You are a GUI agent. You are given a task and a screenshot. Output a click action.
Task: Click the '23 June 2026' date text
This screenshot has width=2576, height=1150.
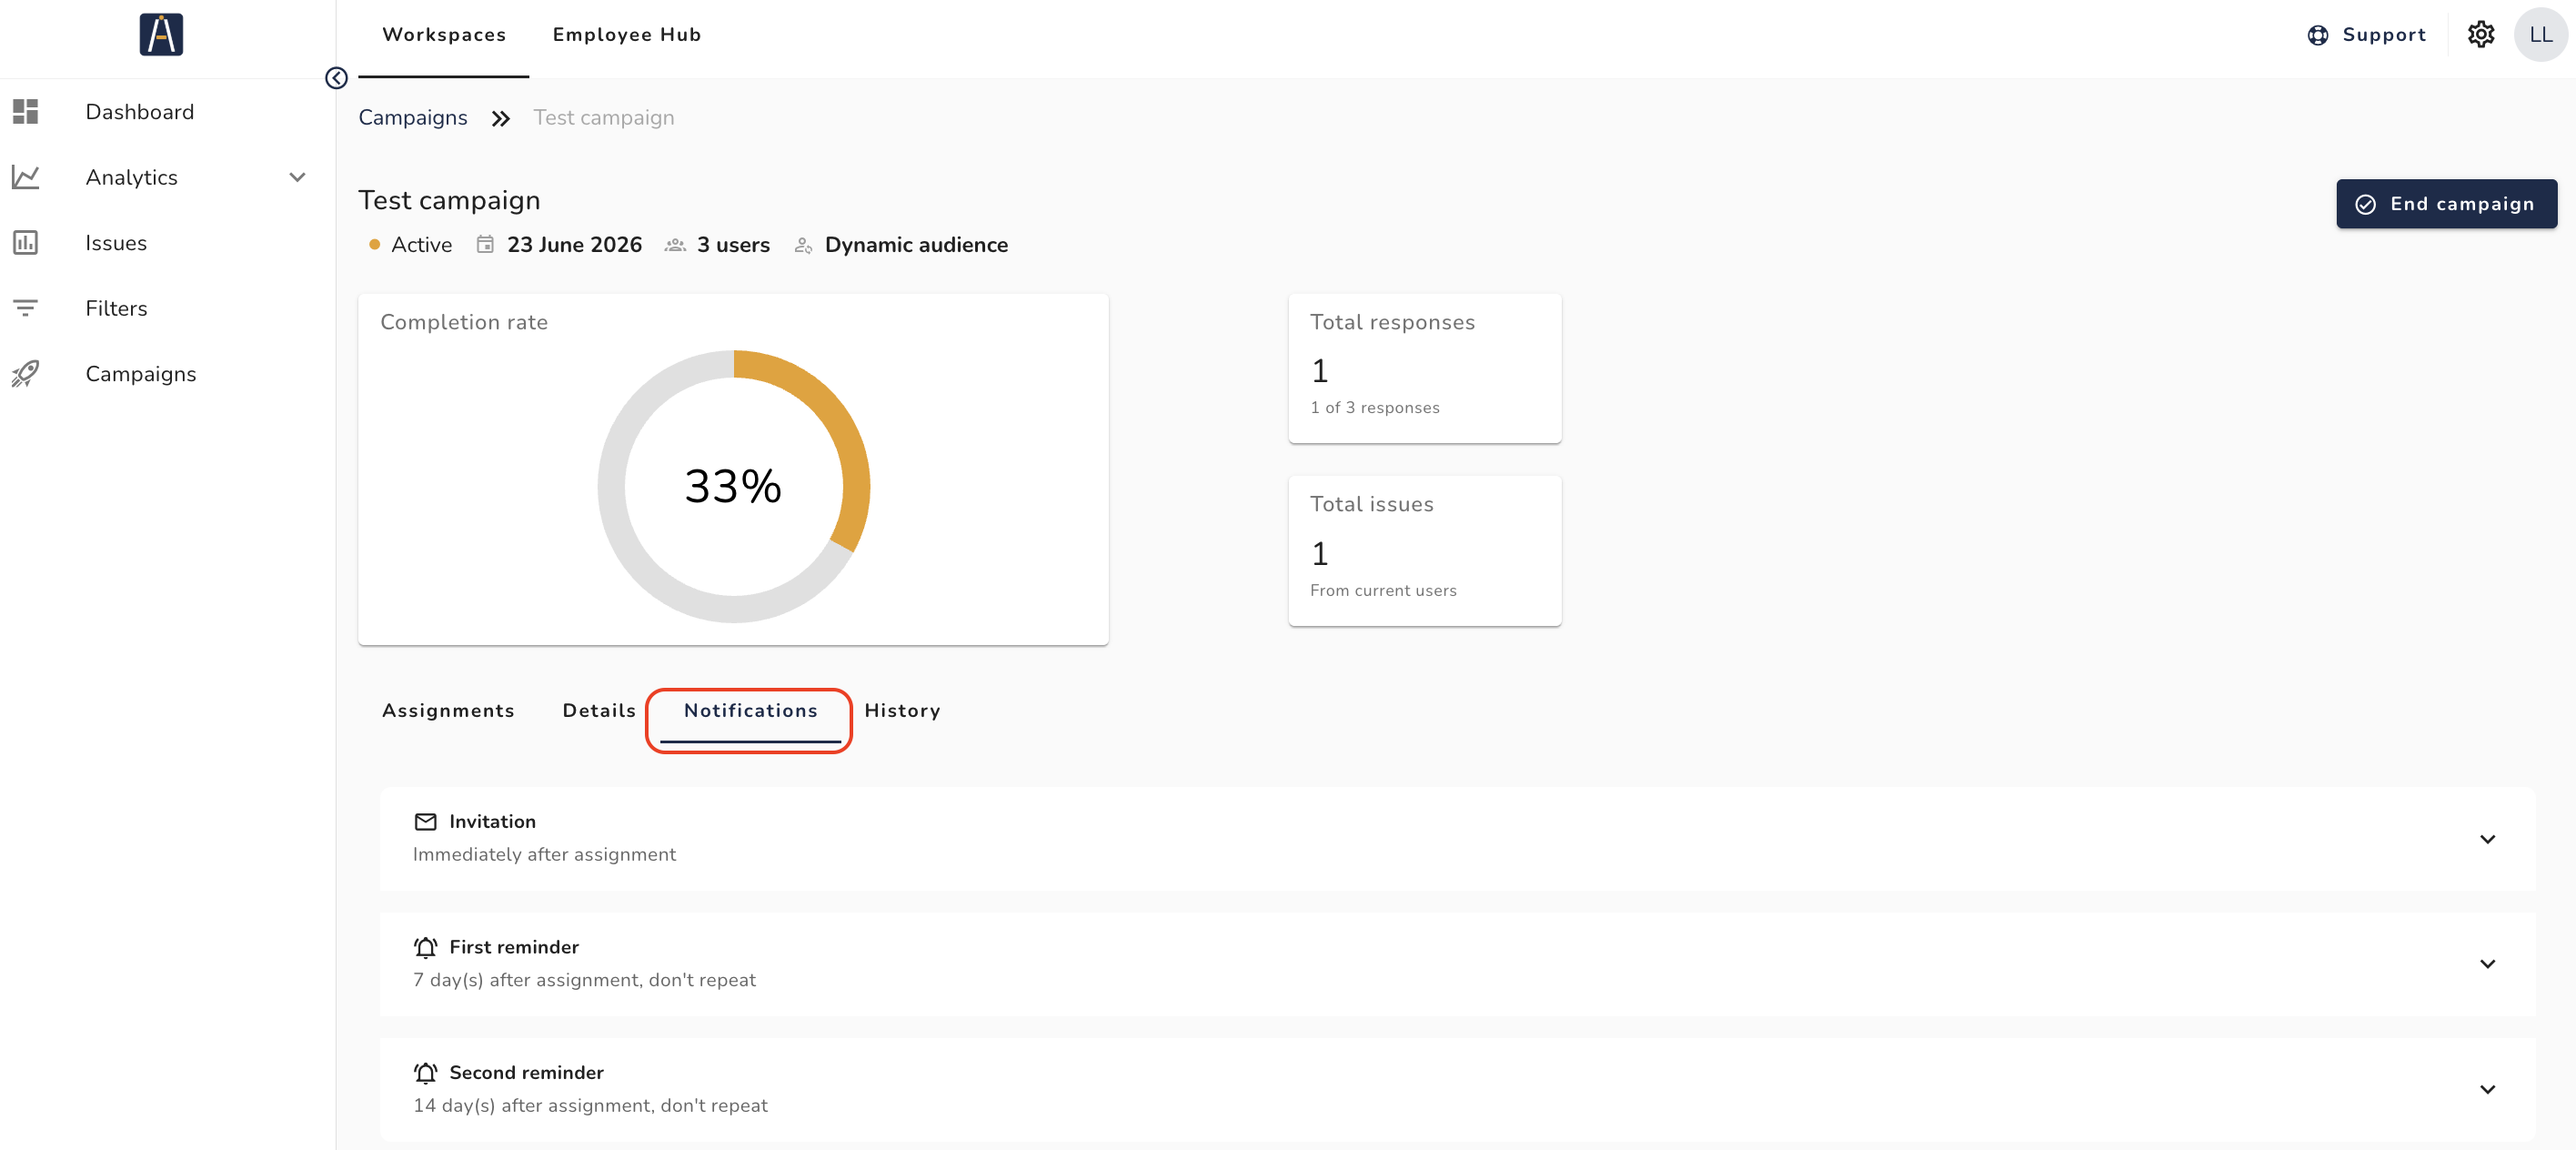point(574,244)
